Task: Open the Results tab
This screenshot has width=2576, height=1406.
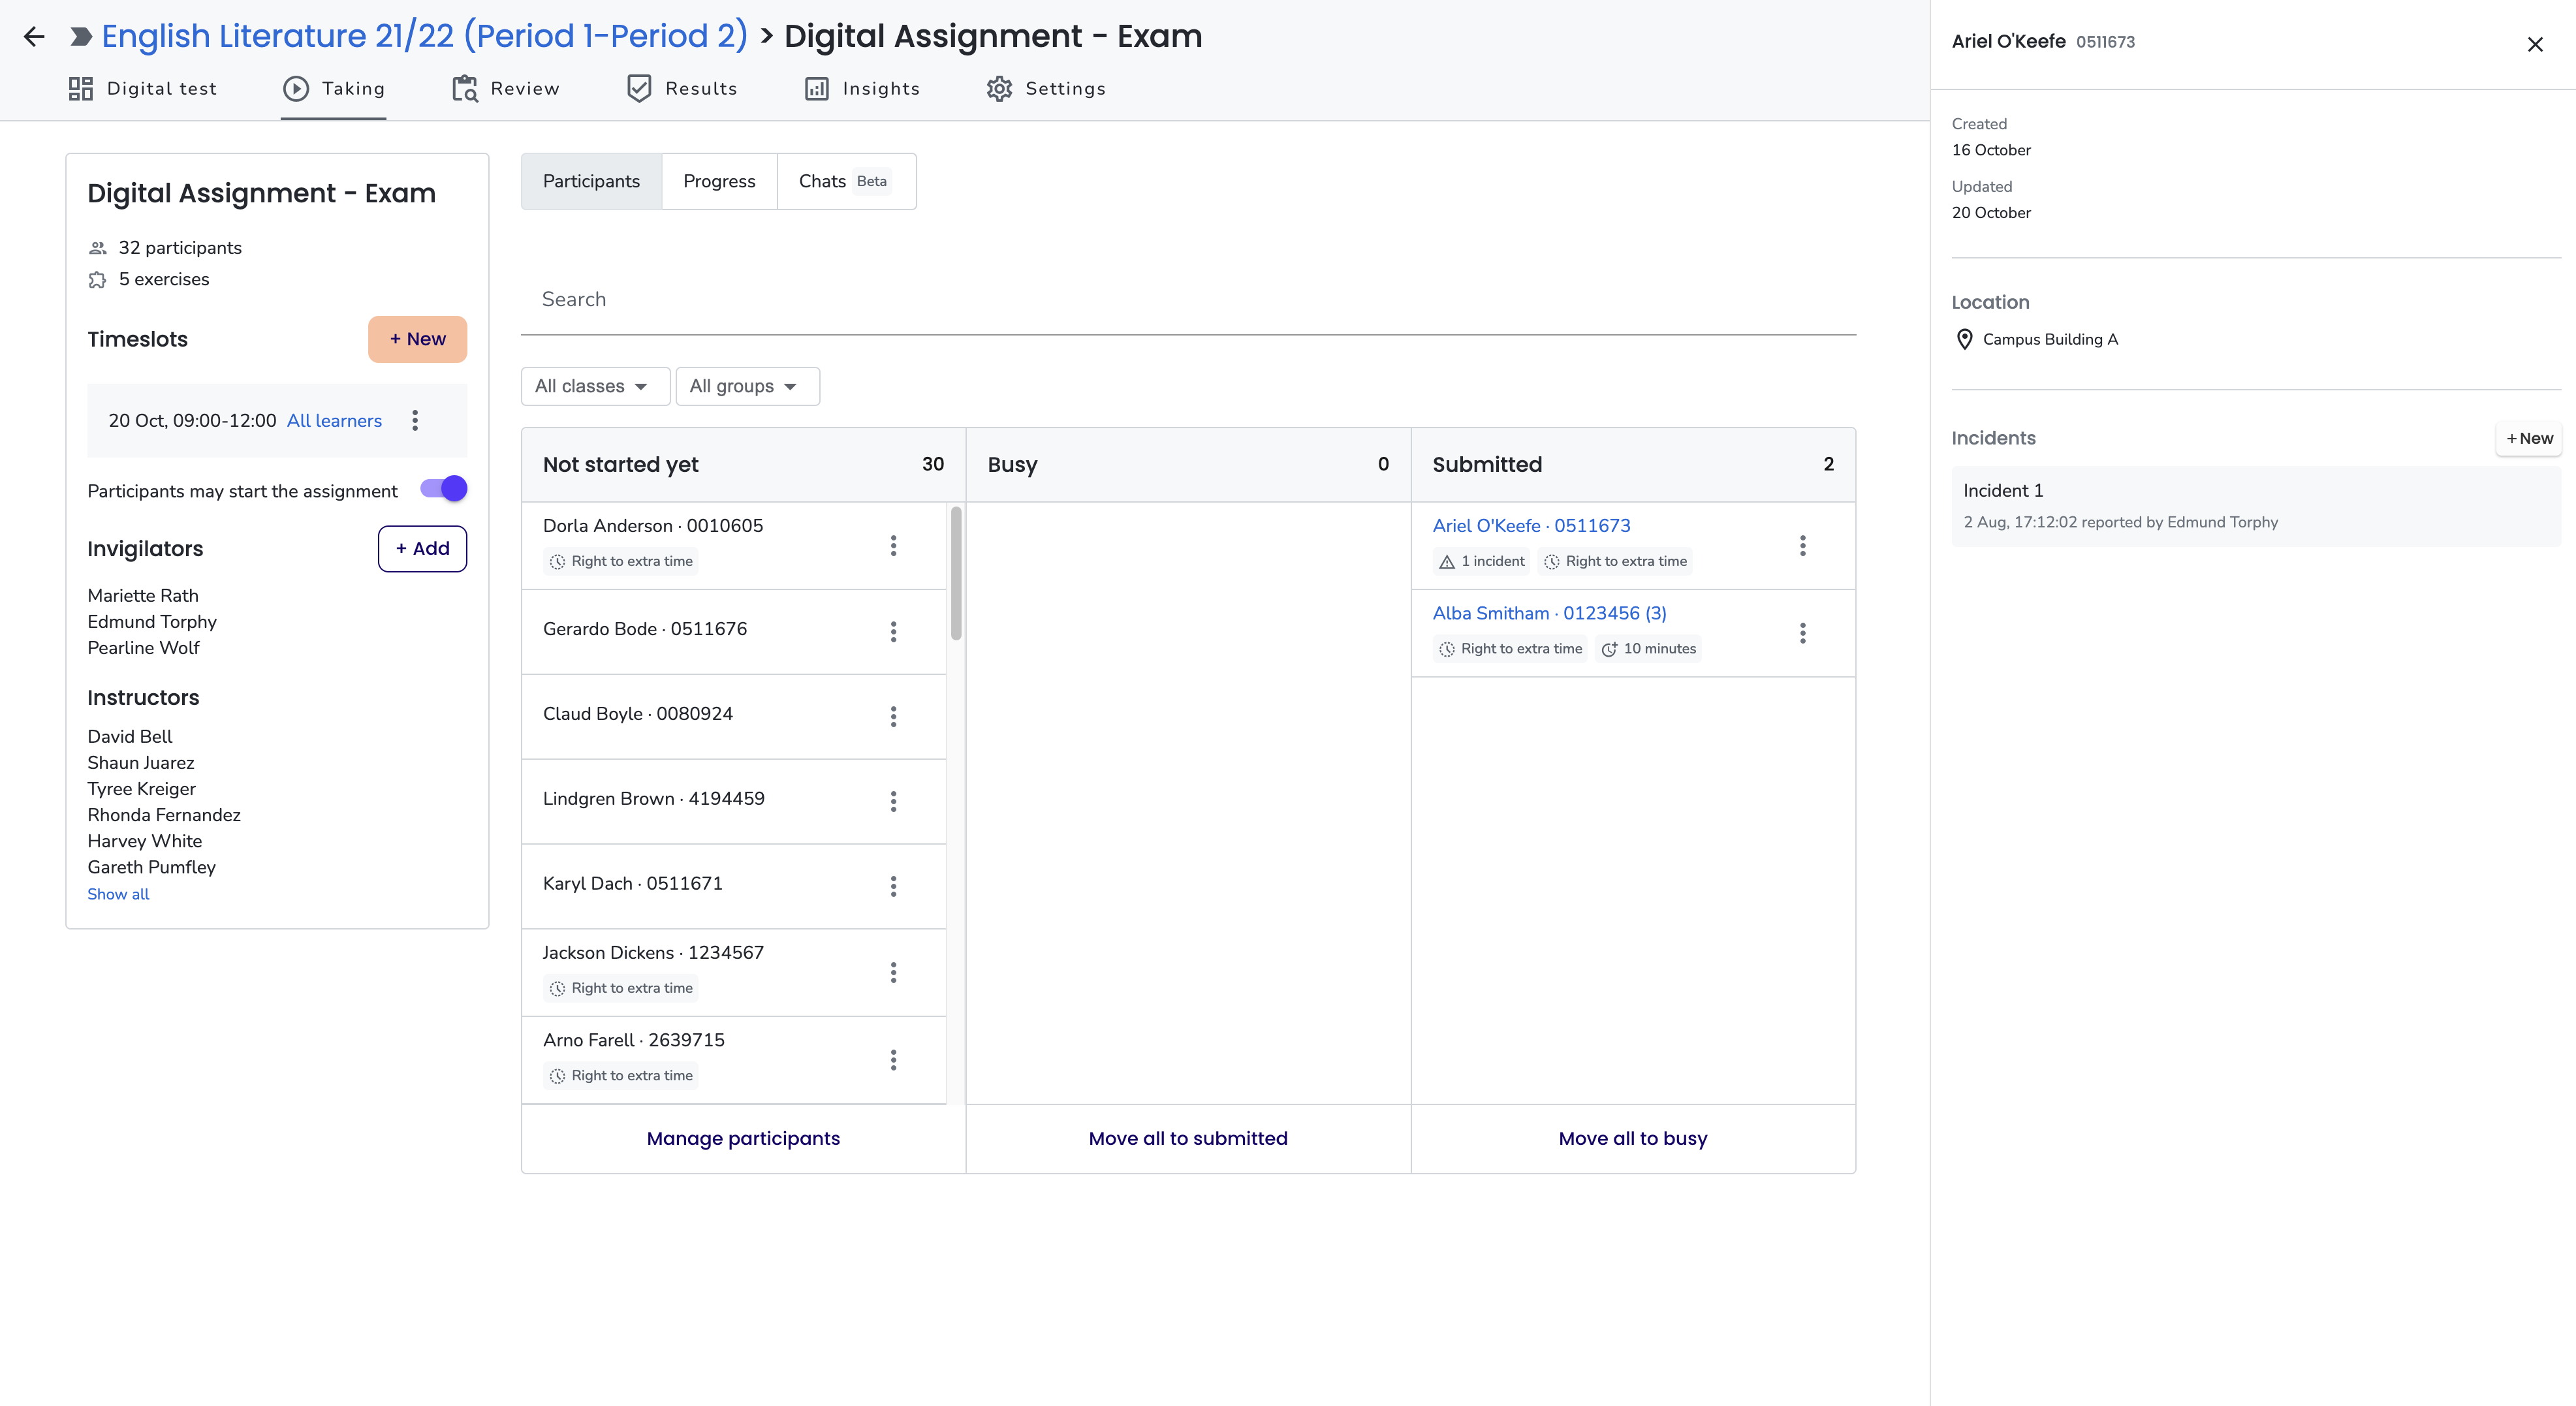Action: (682, 89)
